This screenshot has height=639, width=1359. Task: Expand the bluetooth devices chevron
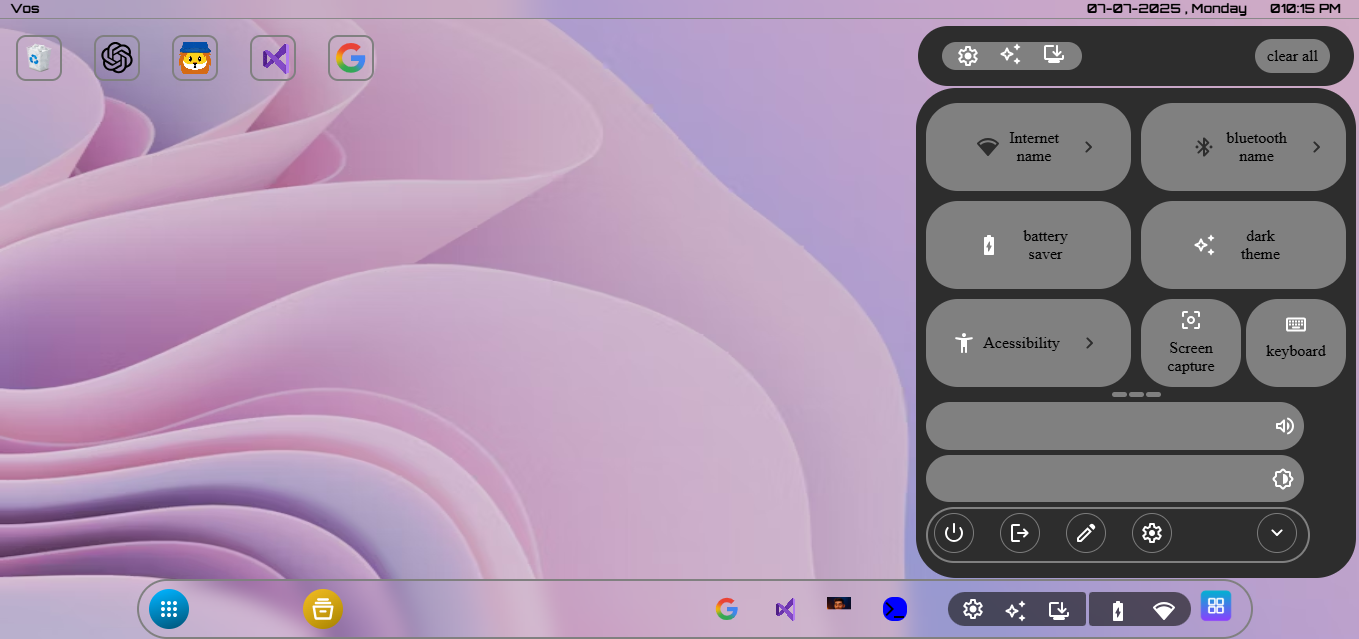(x=1316, y=147)
